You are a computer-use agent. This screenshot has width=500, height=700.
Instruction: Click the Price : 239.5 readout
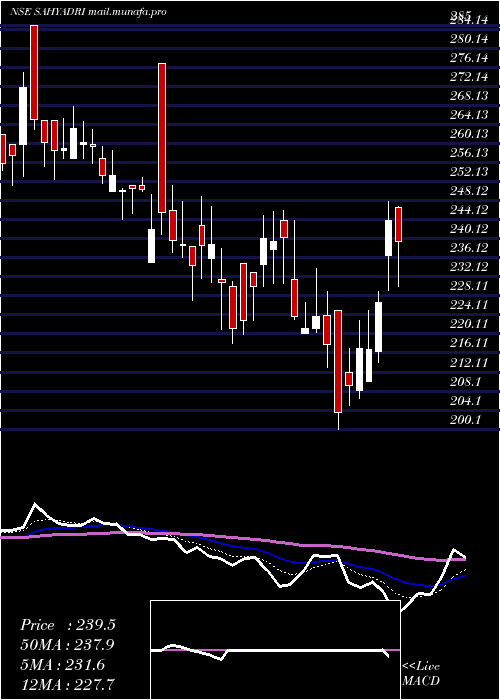(x=68, y=625)
